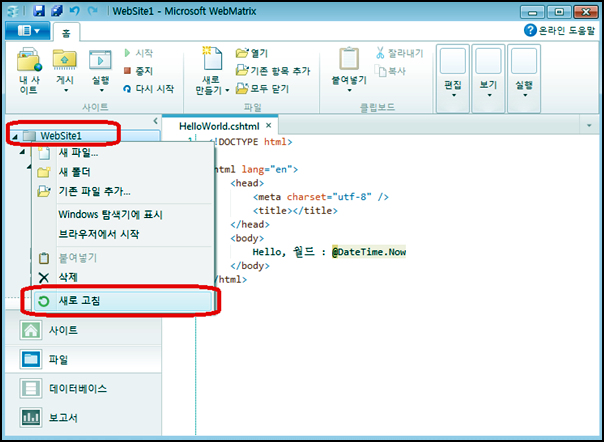
Task: Choose 브라우저에서 시작 menu item
Action: pos(122,234)
